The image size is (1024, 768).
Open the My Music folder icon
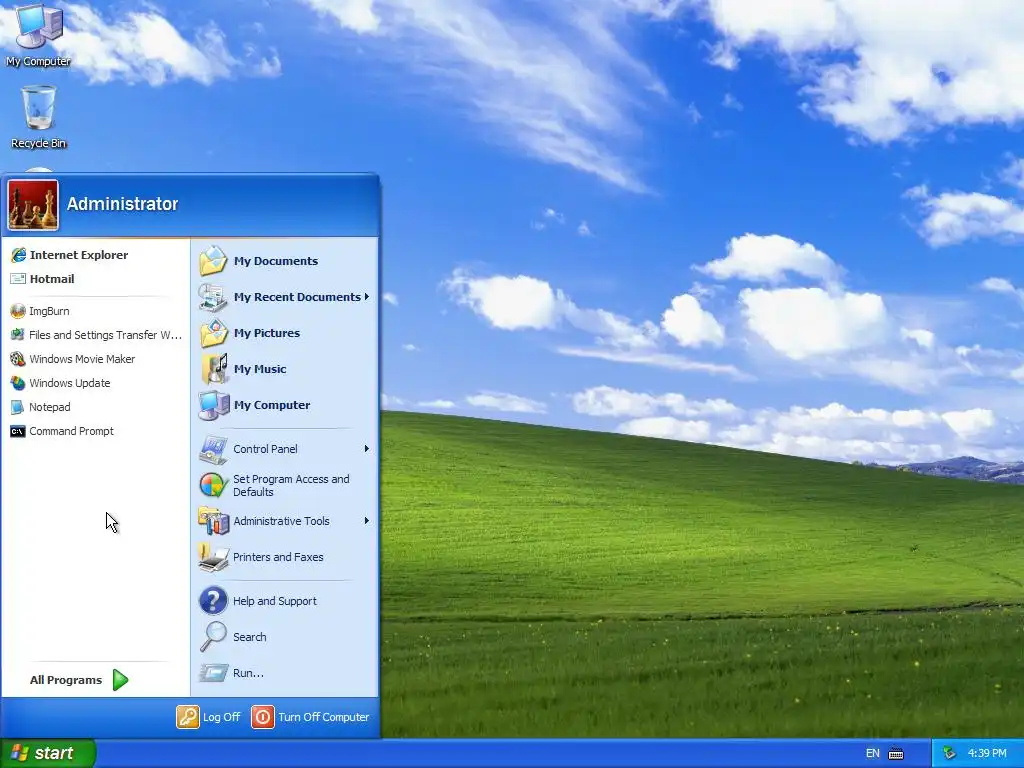point(214,369)
